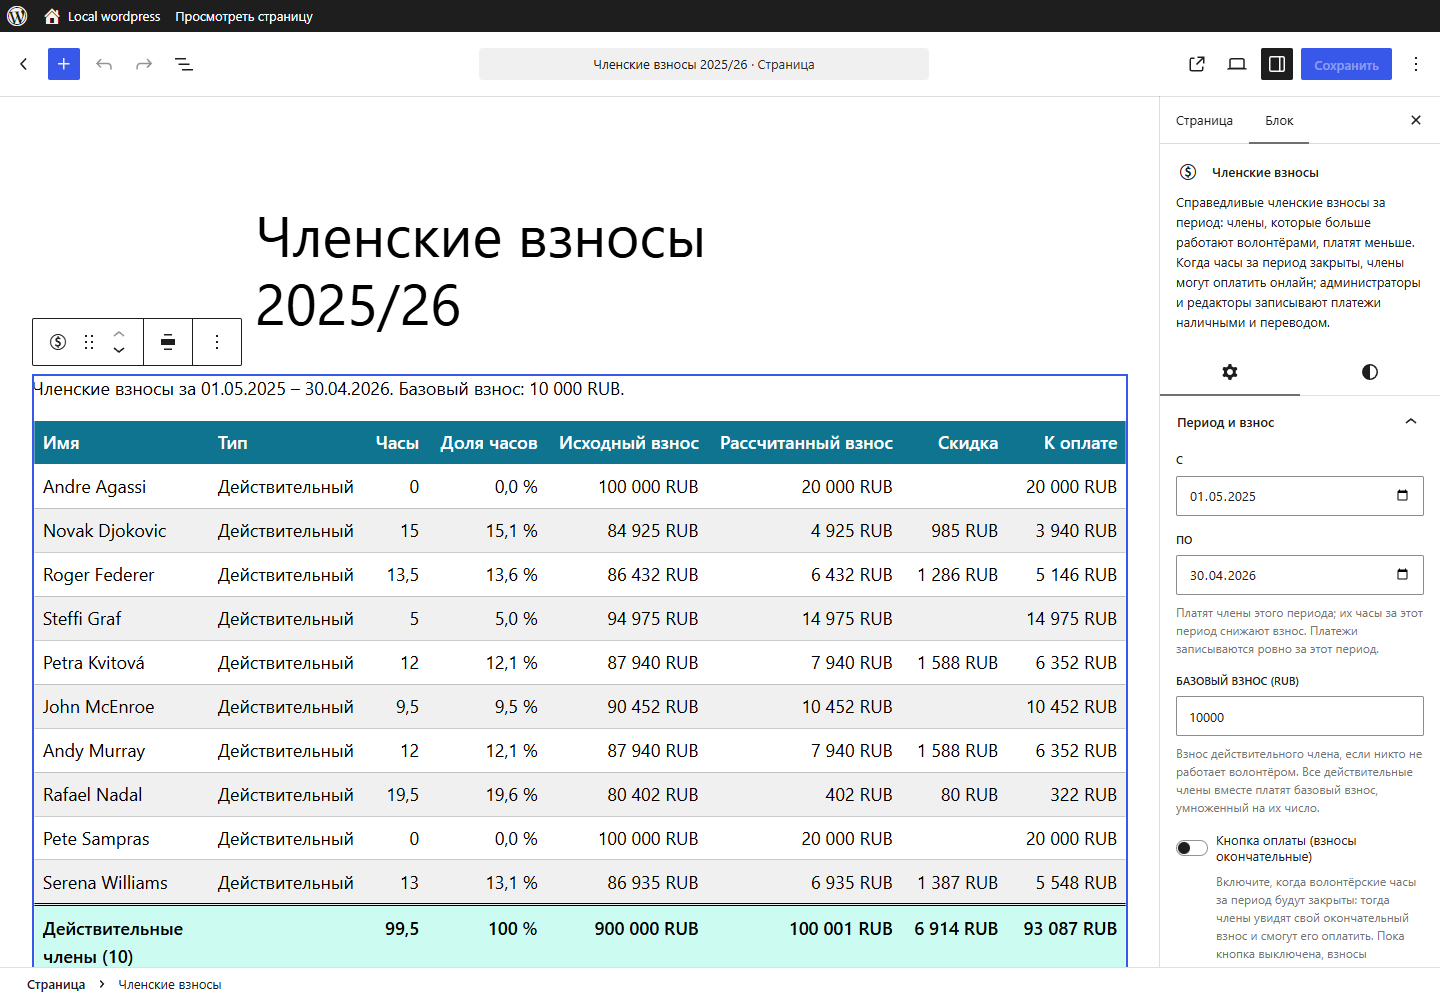Open the block inserter plus button

click(x=64, y=64)
